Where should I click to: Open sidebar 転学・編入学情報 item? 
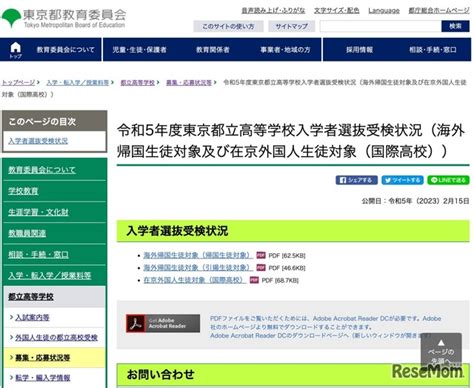pyautogui.click(x=43, y=378)
